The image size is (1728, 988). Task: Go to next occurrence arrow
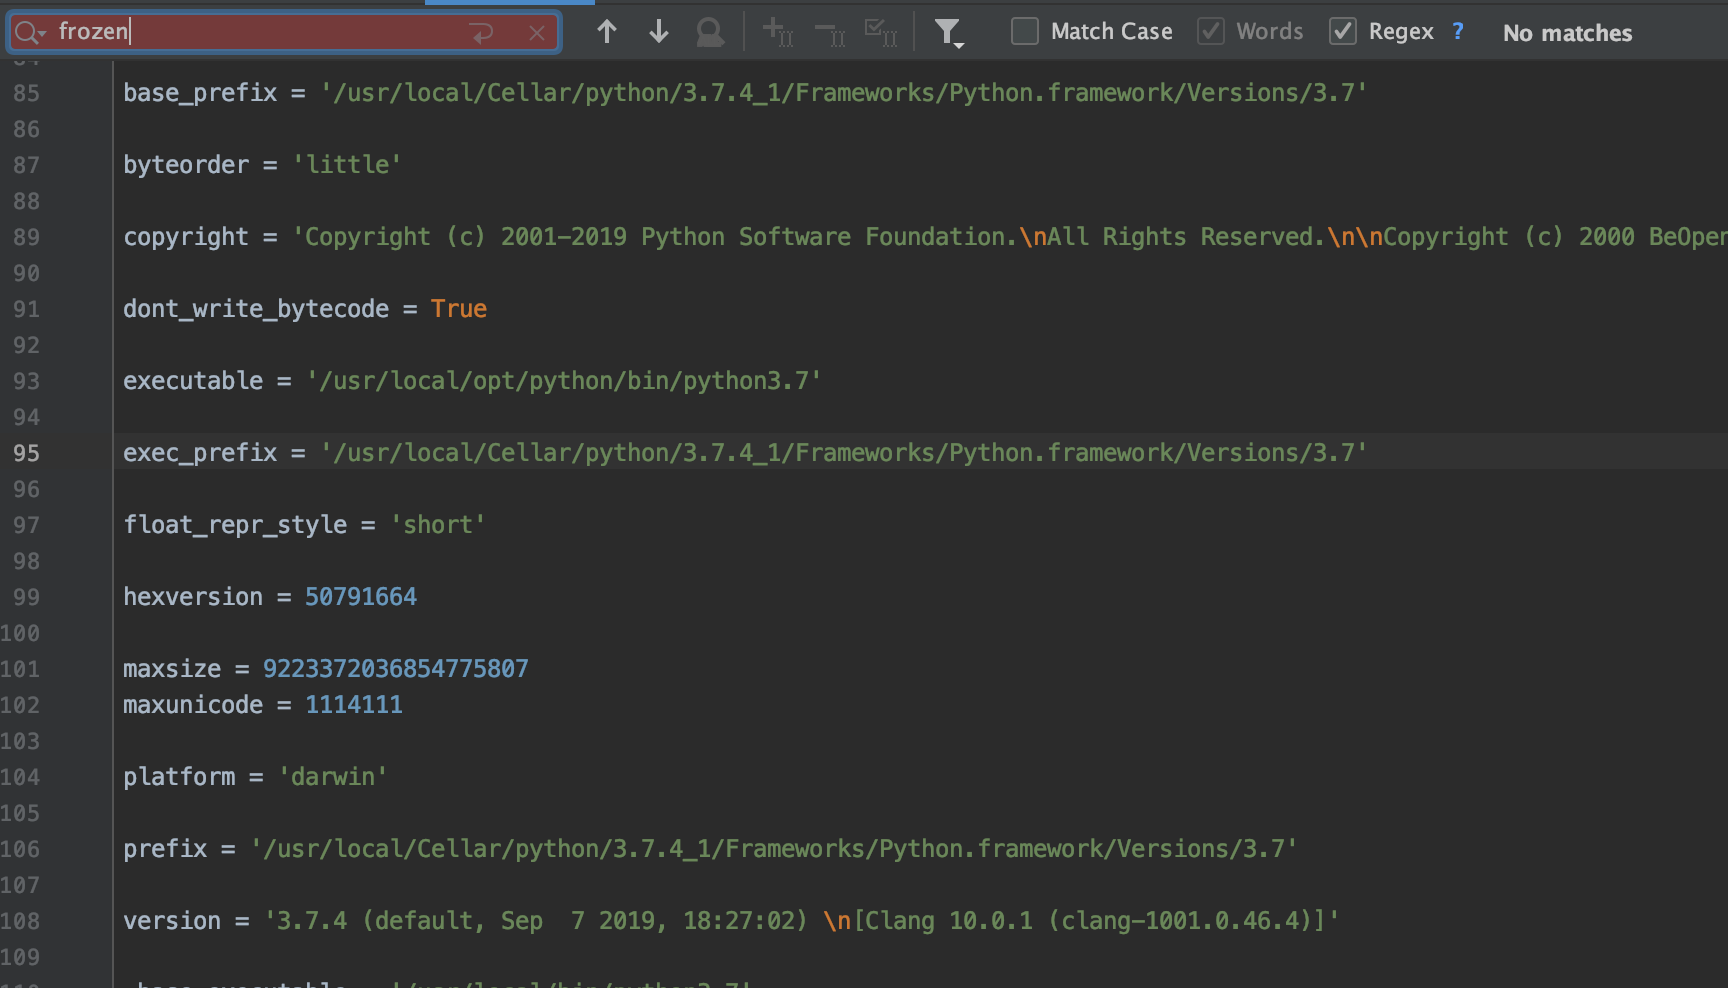coord(658,32)
